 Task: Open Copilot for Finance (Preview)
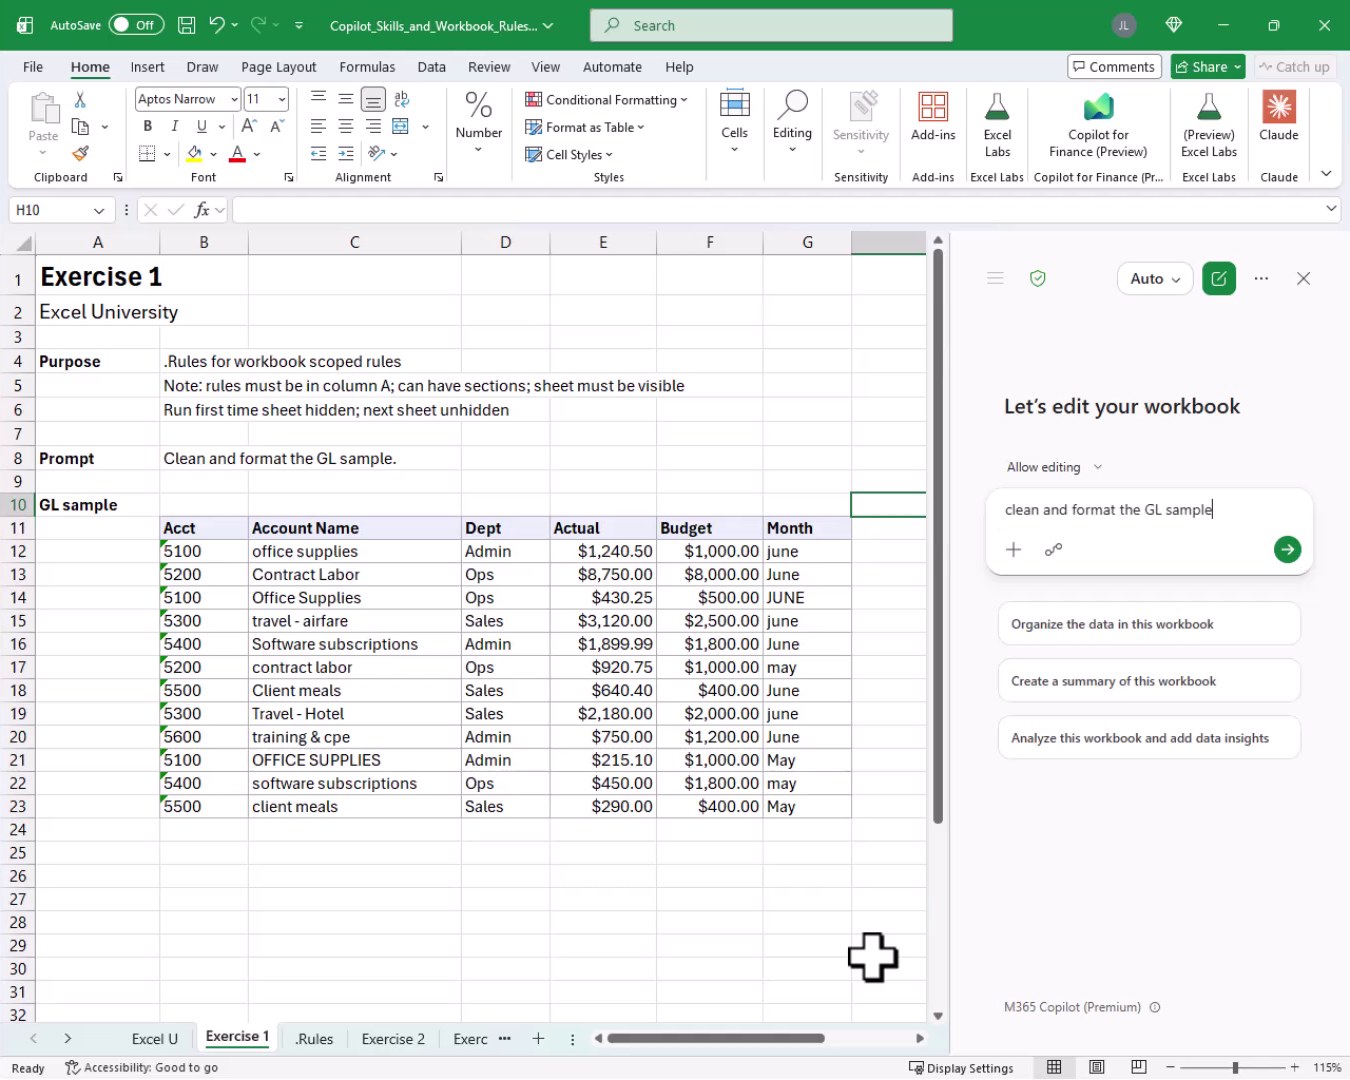click(1098, 124)
